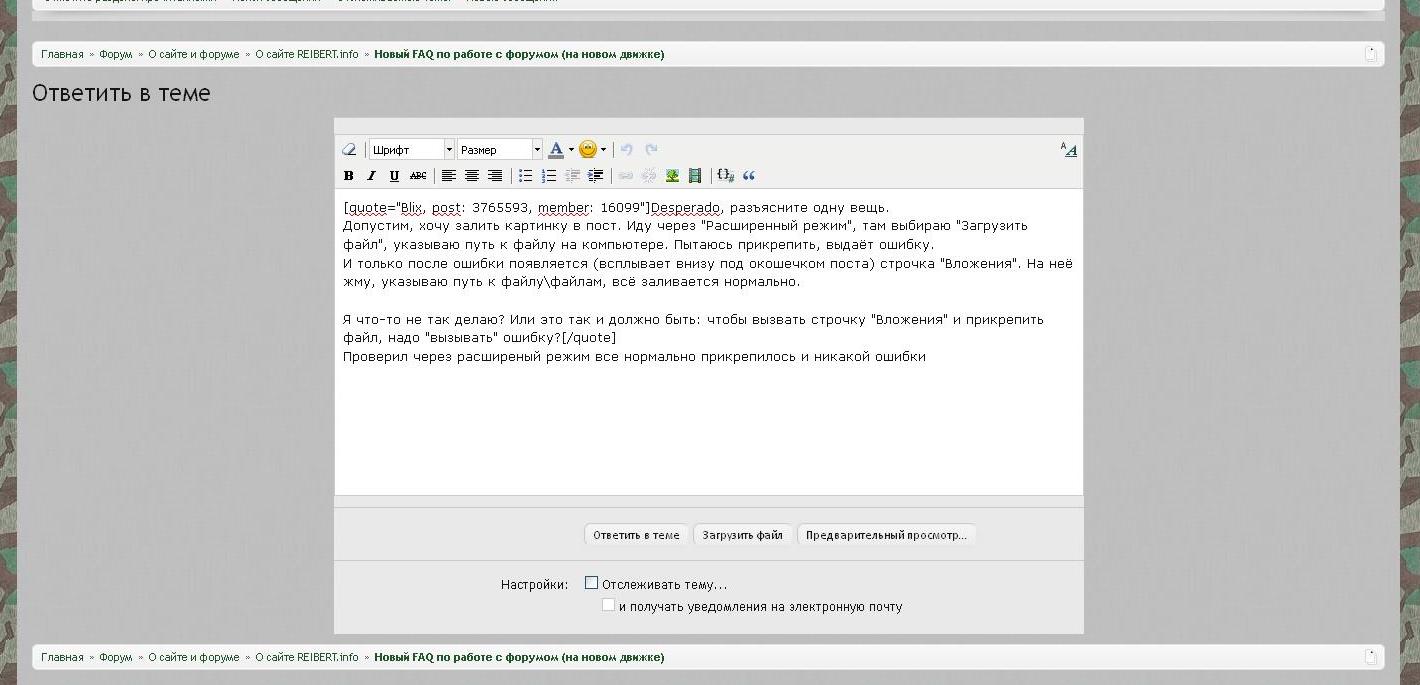Apply italic formatting
This screenshot has width=1420, height=685.
(x=371, y=176)
